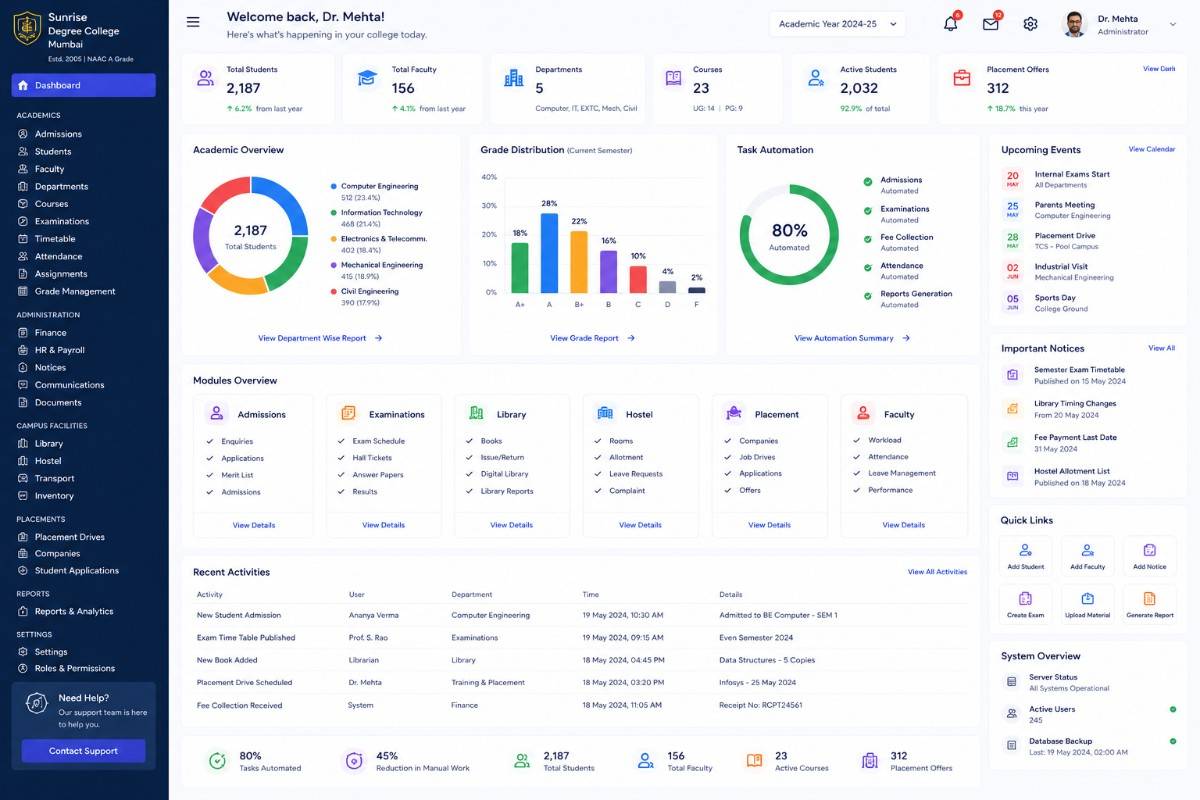
Task: Open the mail envelope icon
Action: tap(990, 24)
